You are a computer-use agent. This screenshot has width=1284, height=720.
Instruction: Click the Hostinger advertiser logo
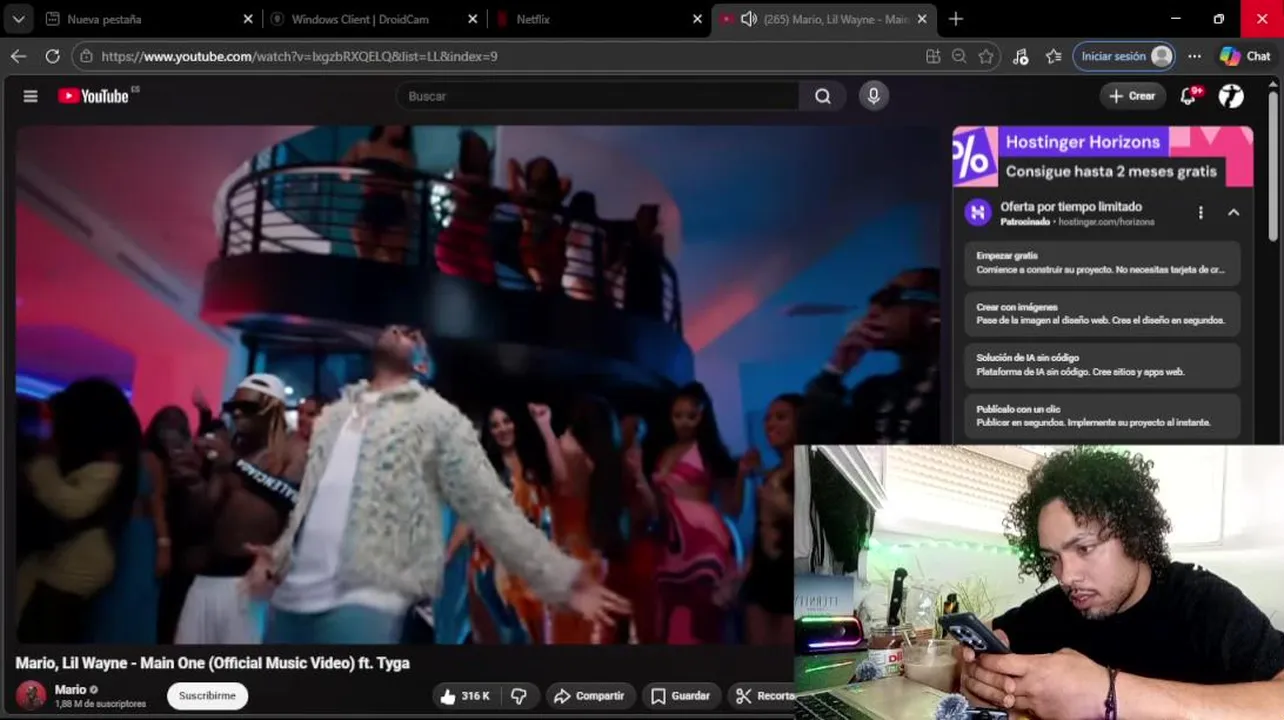(x=977, y=212)
